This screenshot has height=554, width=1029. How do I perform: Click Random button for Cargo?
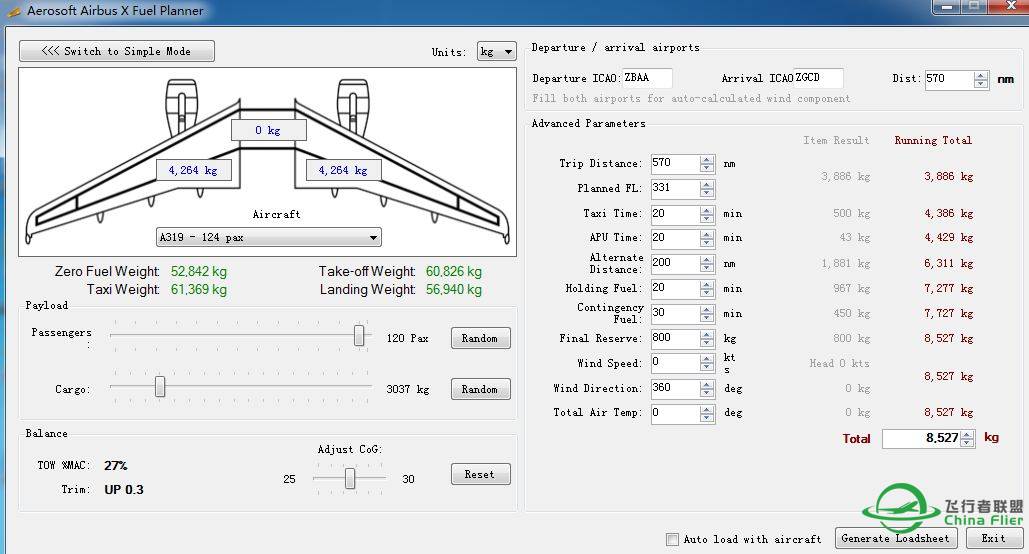coord(480,389)
